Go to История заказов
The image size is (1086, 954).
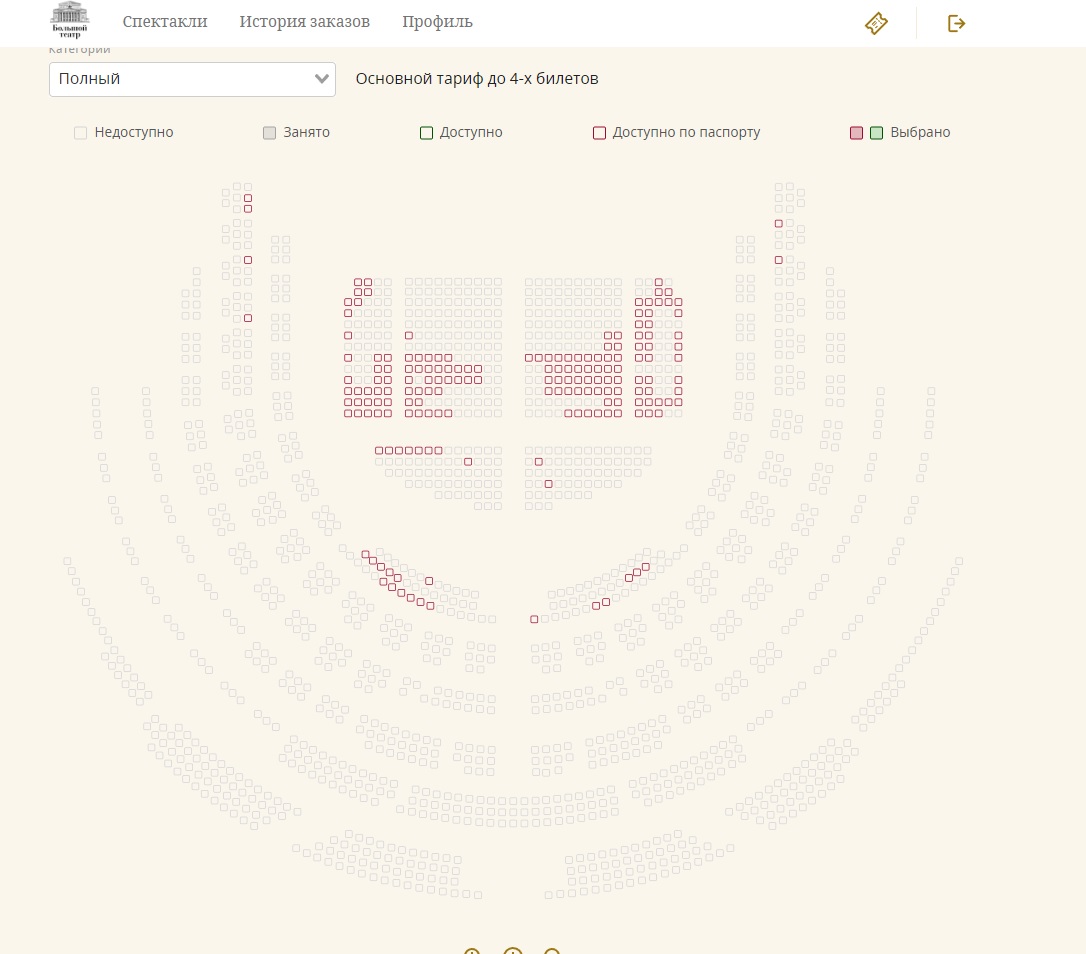[x=304, y=22]
